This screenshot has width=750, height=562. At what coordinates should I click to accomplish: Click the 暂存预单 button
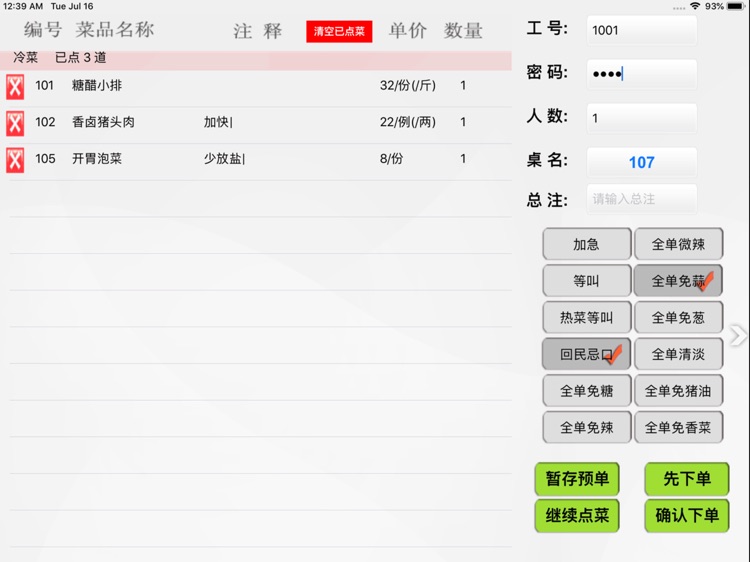pyautogui.click(x=577, y=478)
